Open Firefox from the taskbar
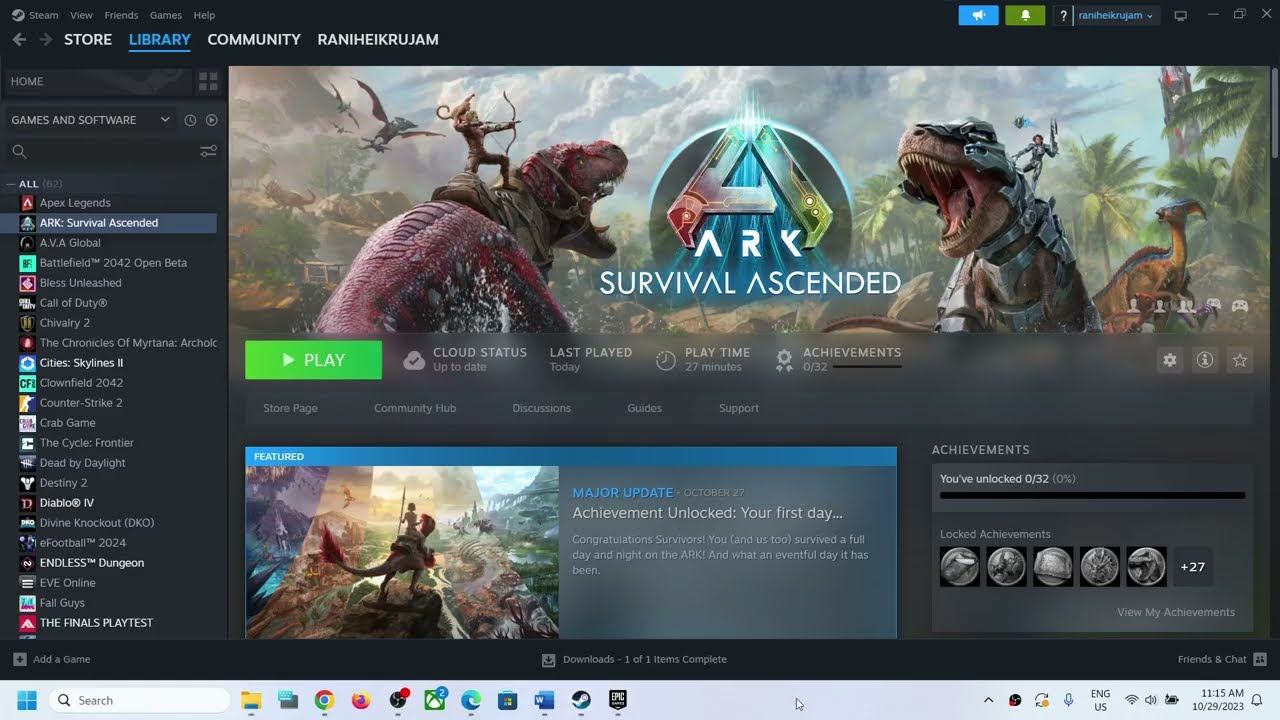 (x=361, y=700)
